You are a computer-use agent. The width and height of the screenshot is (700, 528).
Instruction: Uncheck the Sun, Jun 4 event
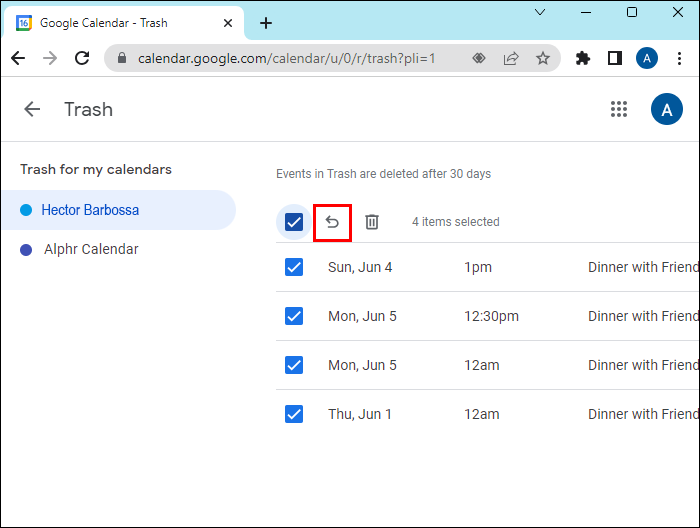(x=294, y=267)
